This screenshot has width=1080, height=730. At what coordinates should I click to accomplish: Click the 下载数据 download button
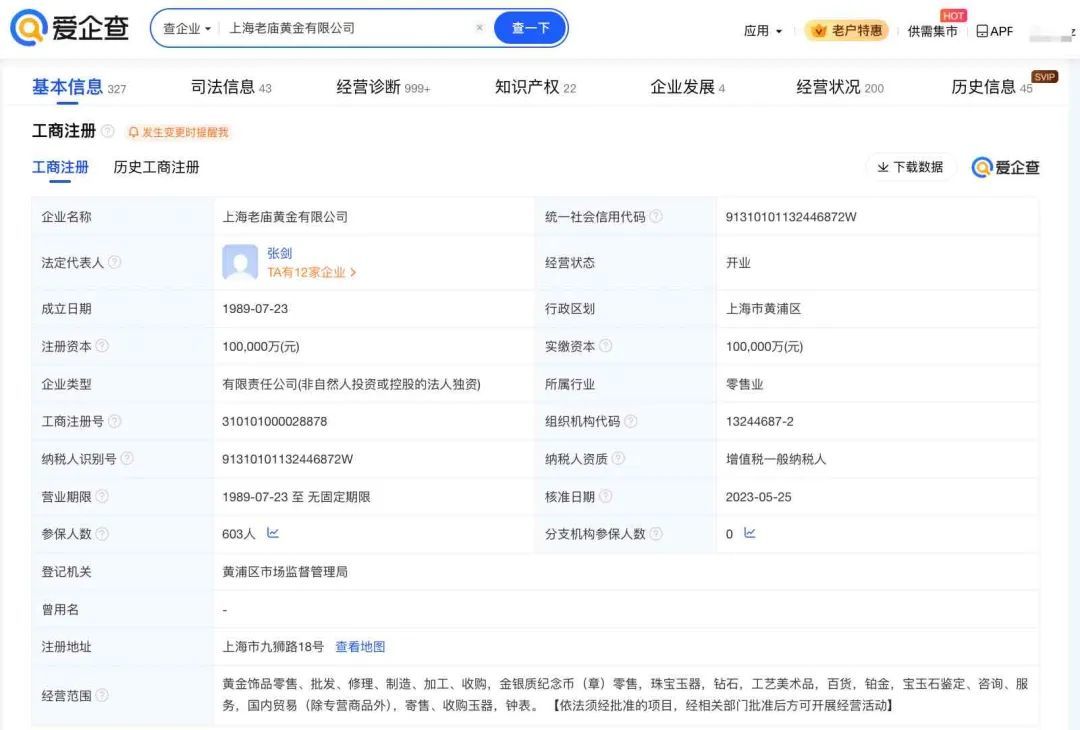point(910,167)
